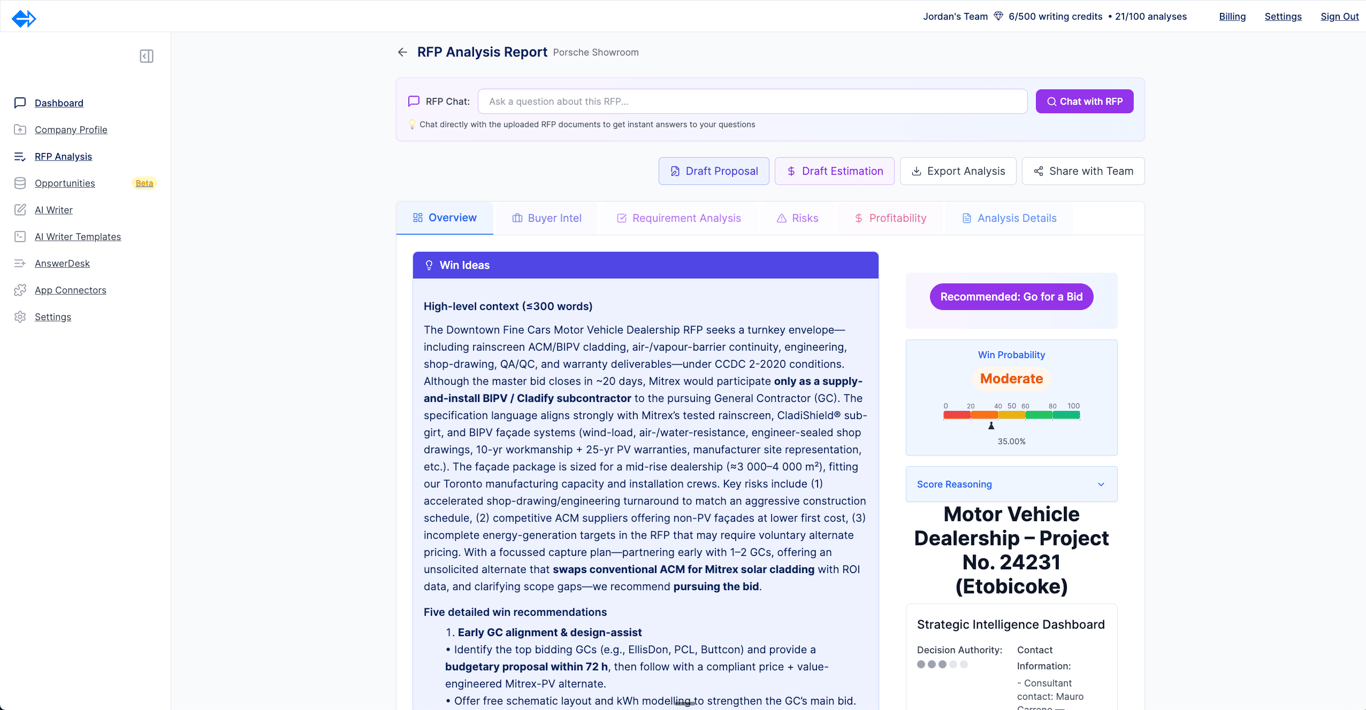
Task: Open Opportunities in the sidebar
Action: (x=65, y=183)
